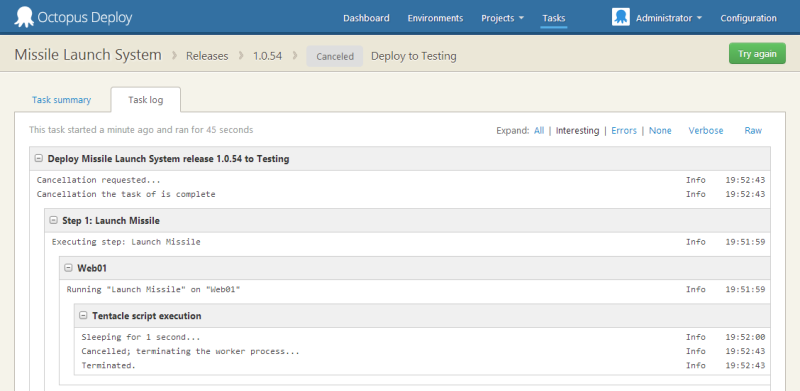Expand only Errors in the log
Image resolution: width=800 pixels, height=391 pixels.
pos(624,131)
